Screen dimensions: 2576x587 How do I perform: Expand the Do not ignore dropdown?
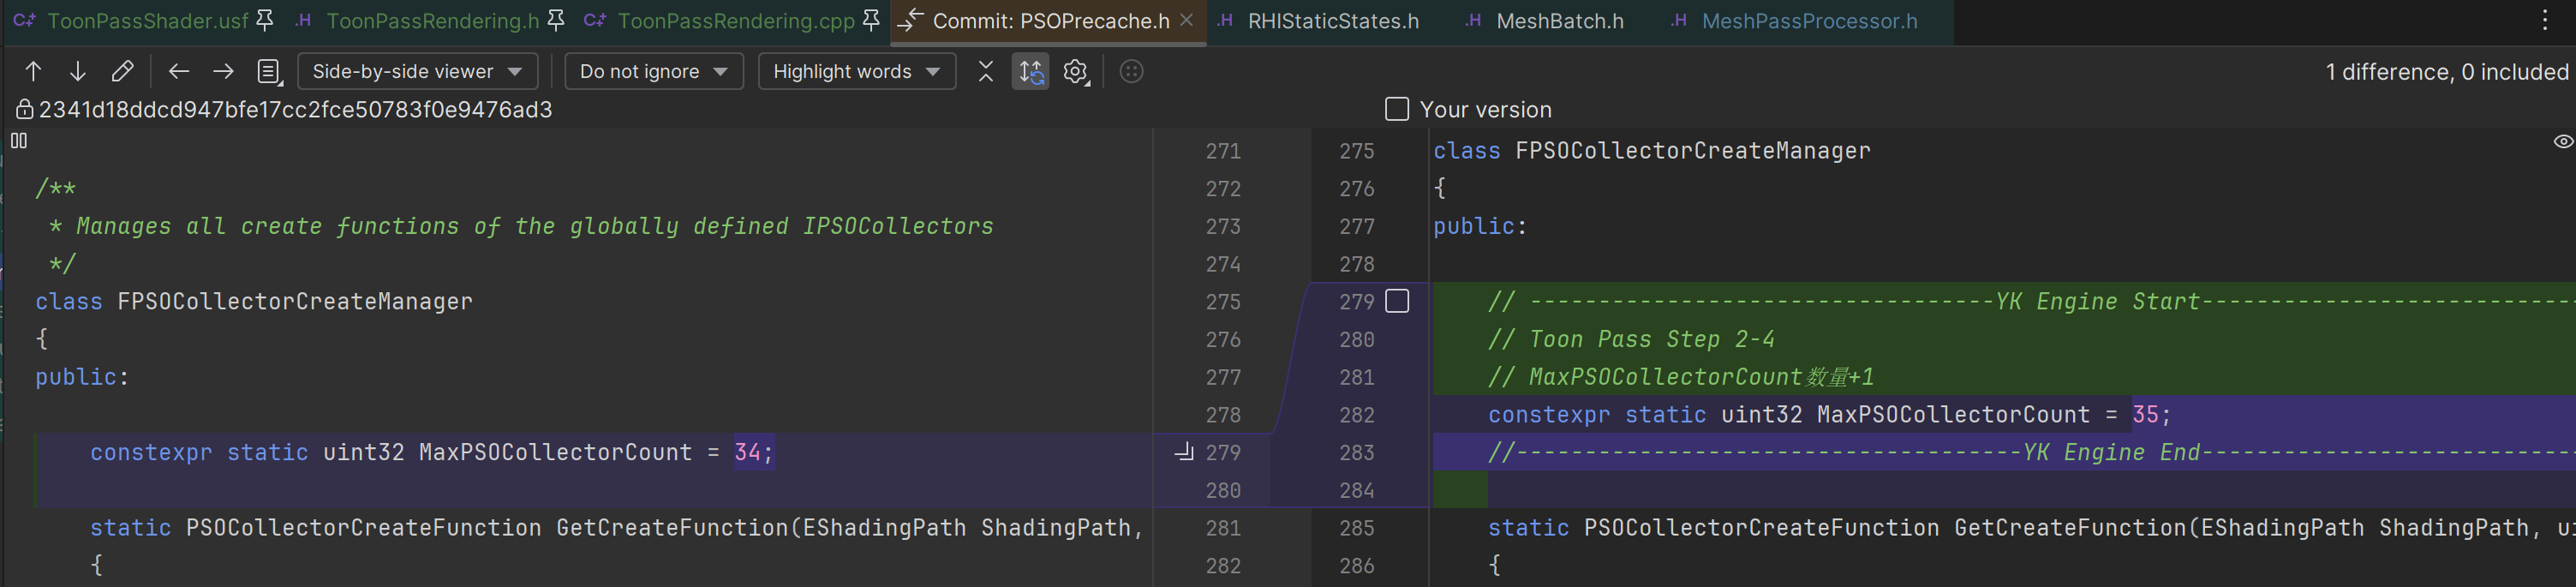pyautogui.click(x=653, y=71)
